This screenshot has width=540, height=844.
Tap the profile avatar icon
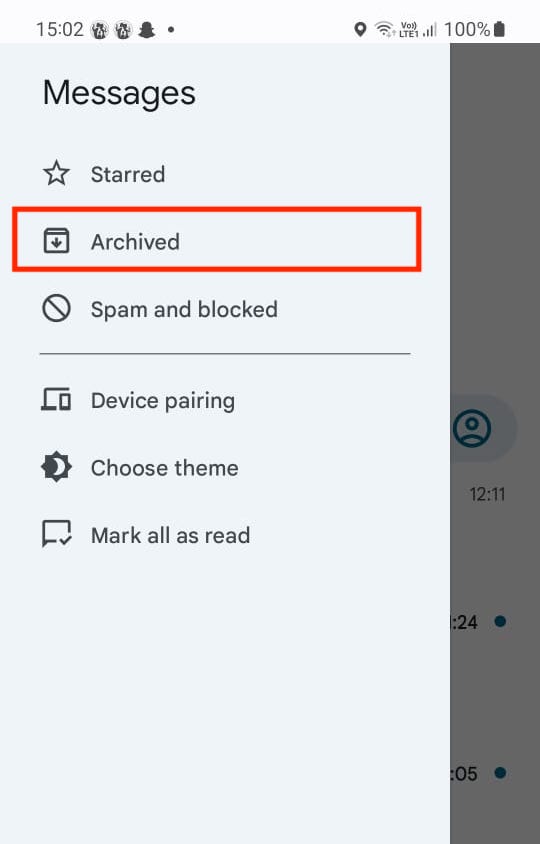(472, 428)
